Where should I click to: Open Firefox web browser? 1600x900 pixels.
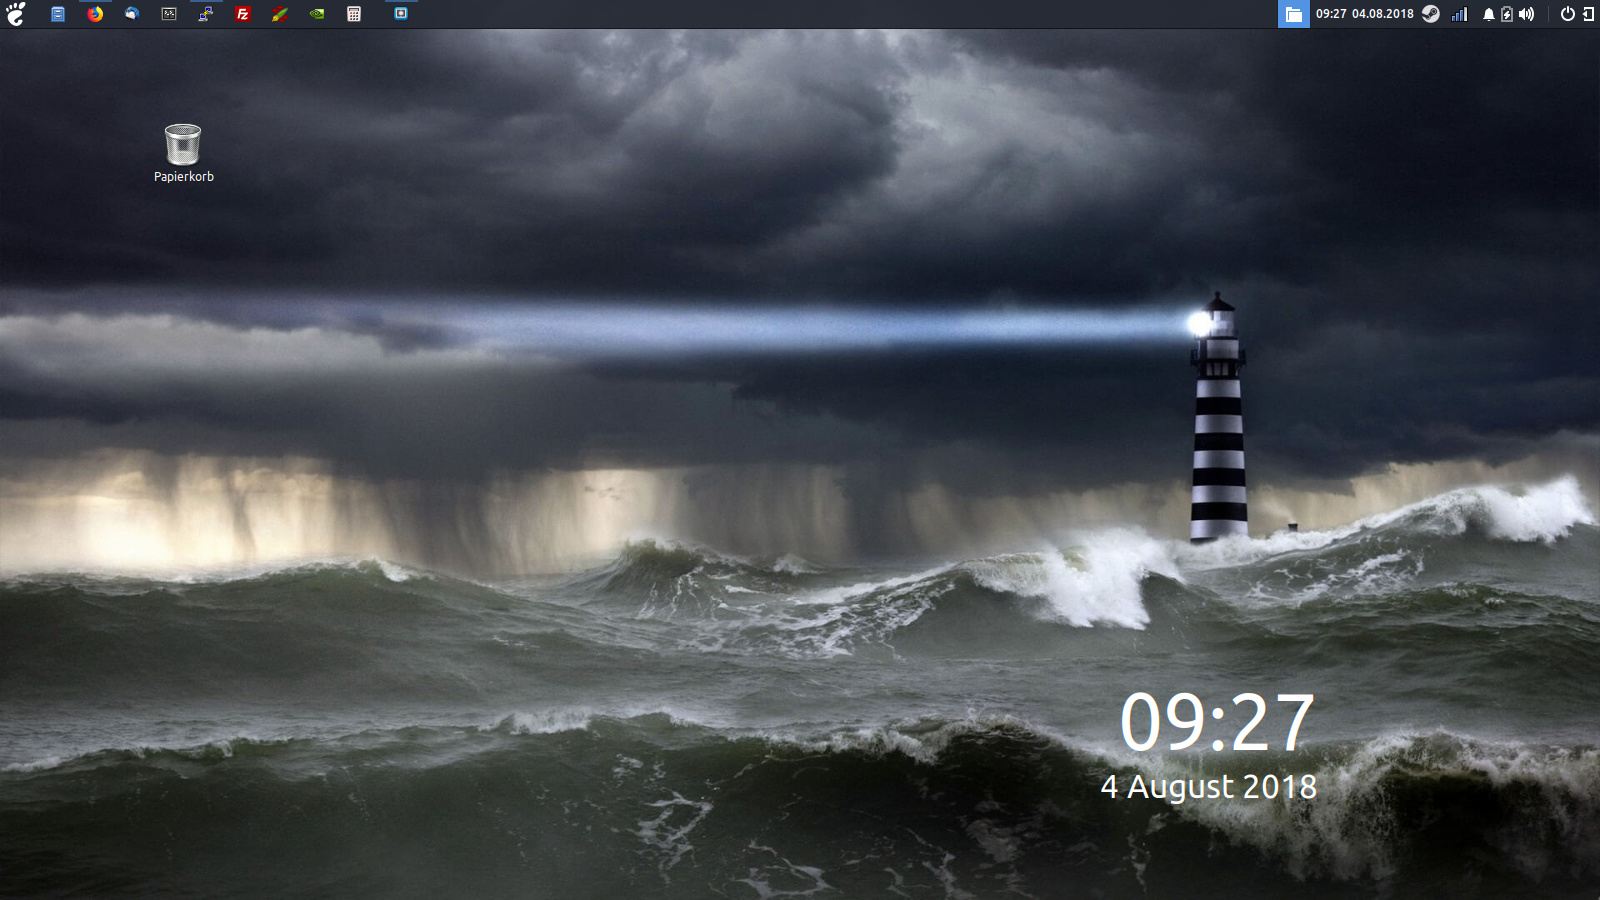tap(95, 14)
